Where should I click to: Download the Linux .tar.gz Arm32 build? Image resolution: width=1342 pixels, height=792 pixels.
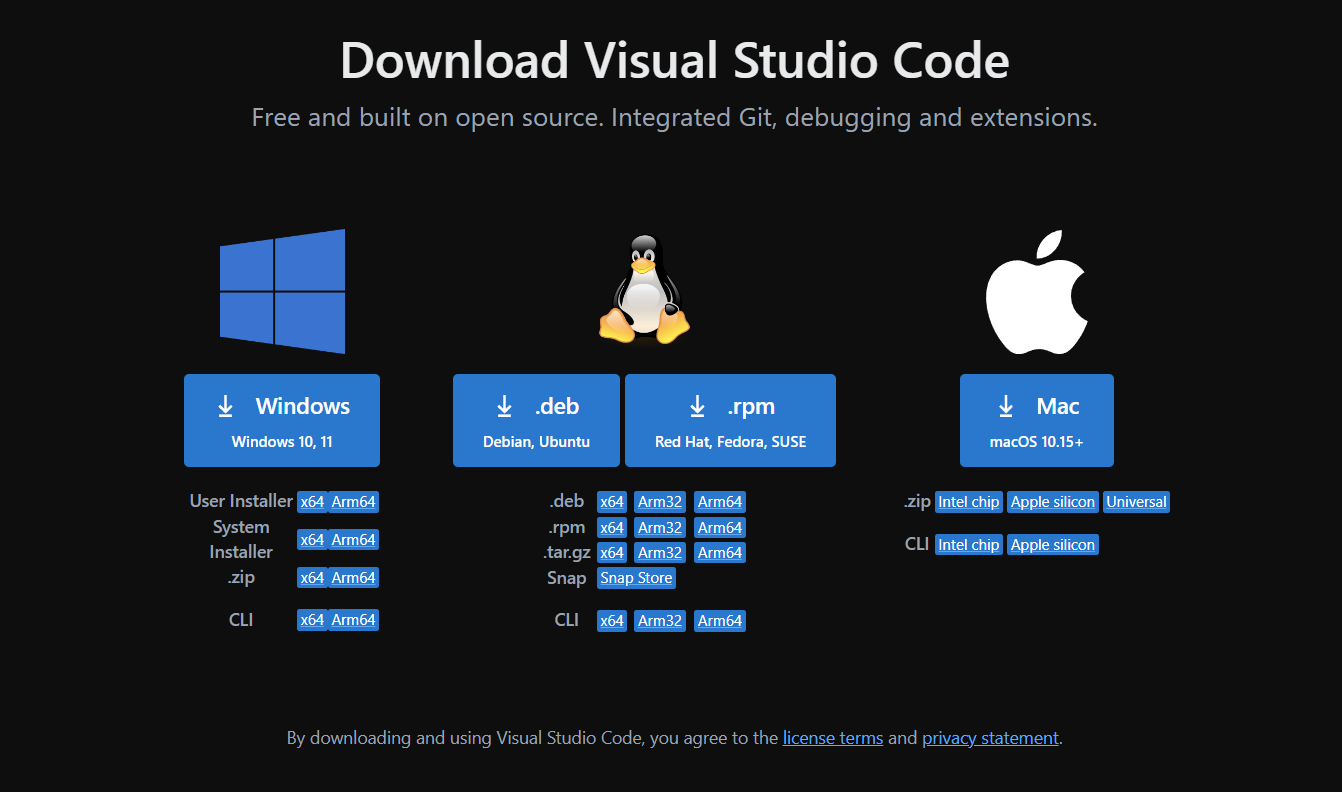coord(659,552)
